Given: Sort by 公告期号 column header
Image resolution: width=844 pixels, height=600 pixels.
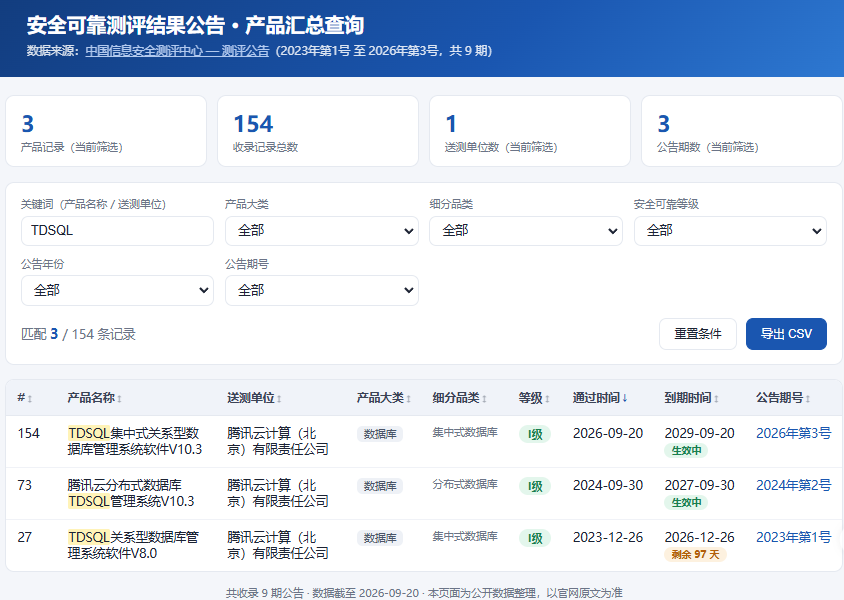Looking at the screenshot, I should (x=783, y=398).
